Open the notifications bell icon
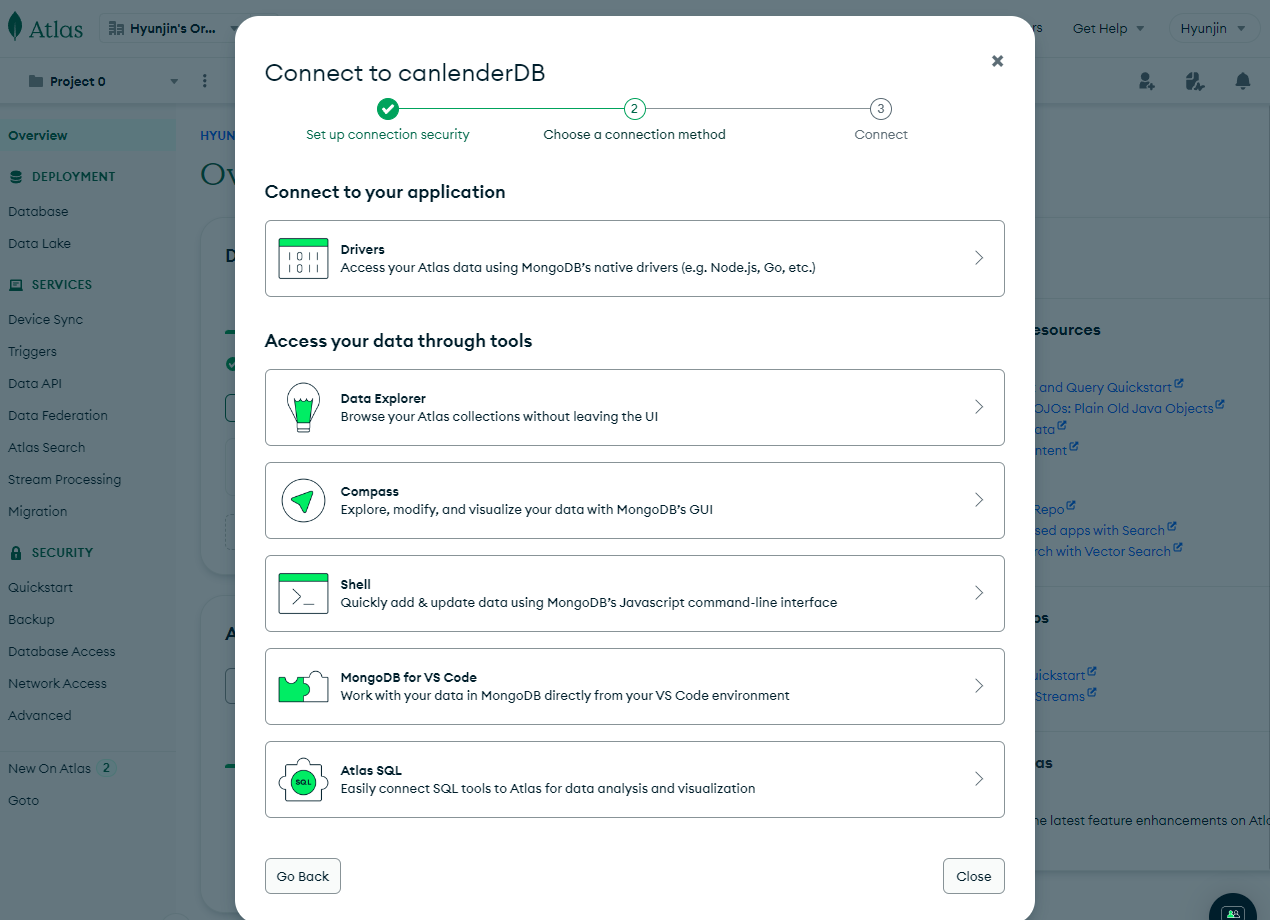This screenshot has width=1270, height=920. coord(1242,81)
